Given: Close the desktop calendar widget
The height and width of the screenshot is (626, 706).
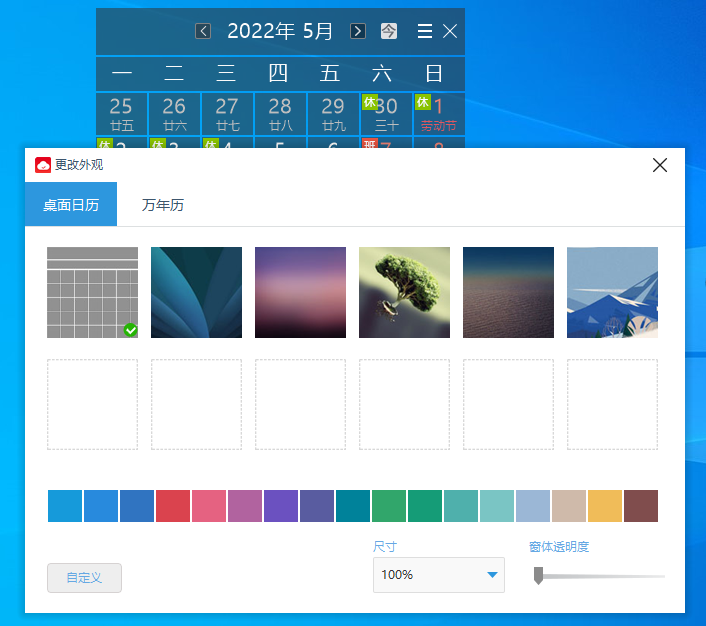Looking at the screenshot, I should tap(450, 31).
